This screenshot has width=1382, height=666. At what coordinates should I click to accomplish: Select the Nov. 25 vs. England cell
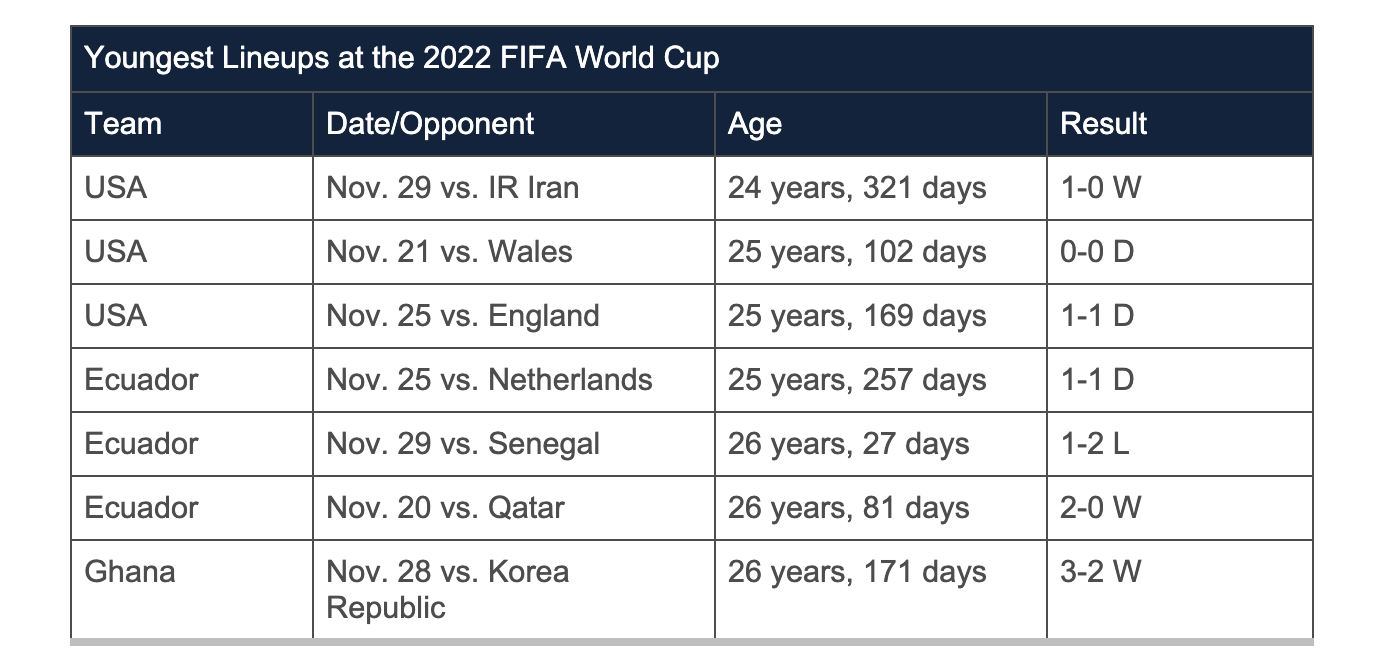(x=514, y=316)
